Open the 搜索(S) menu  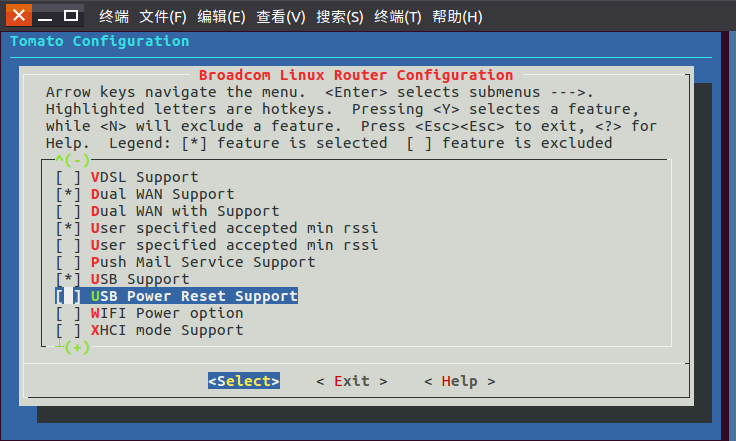tap(339, 17)
